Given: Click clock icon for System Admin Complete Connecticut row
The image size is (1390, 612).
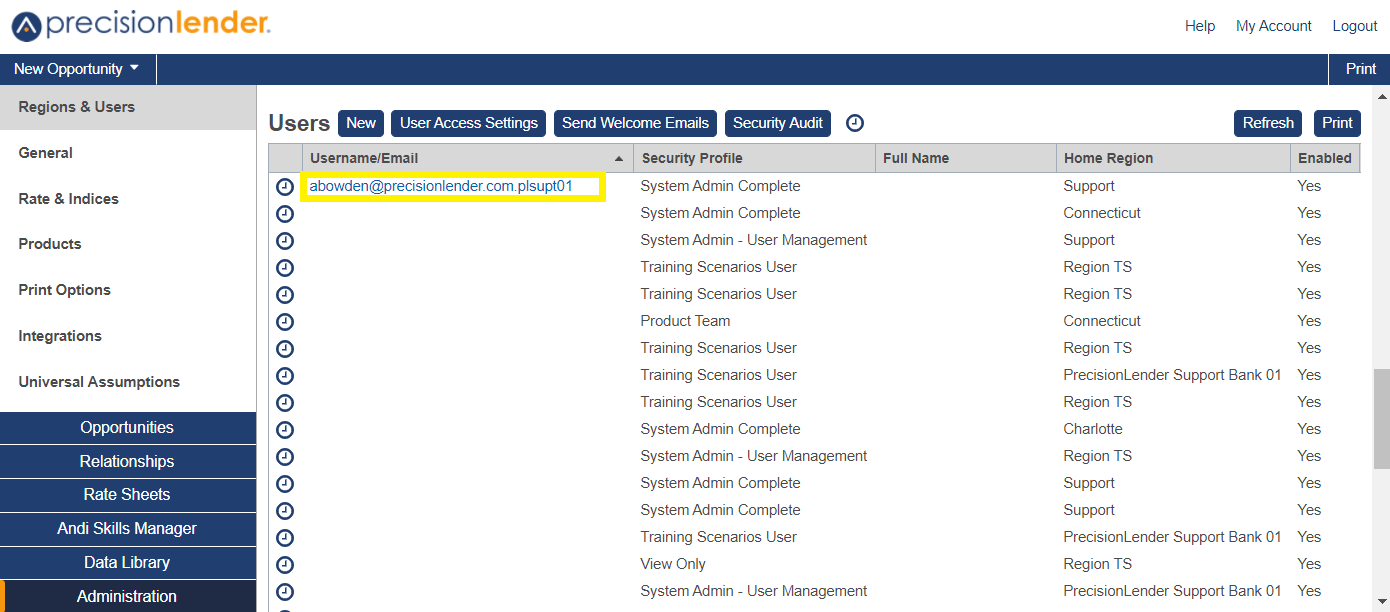Looking at the screenshot, I should (285, 214).
